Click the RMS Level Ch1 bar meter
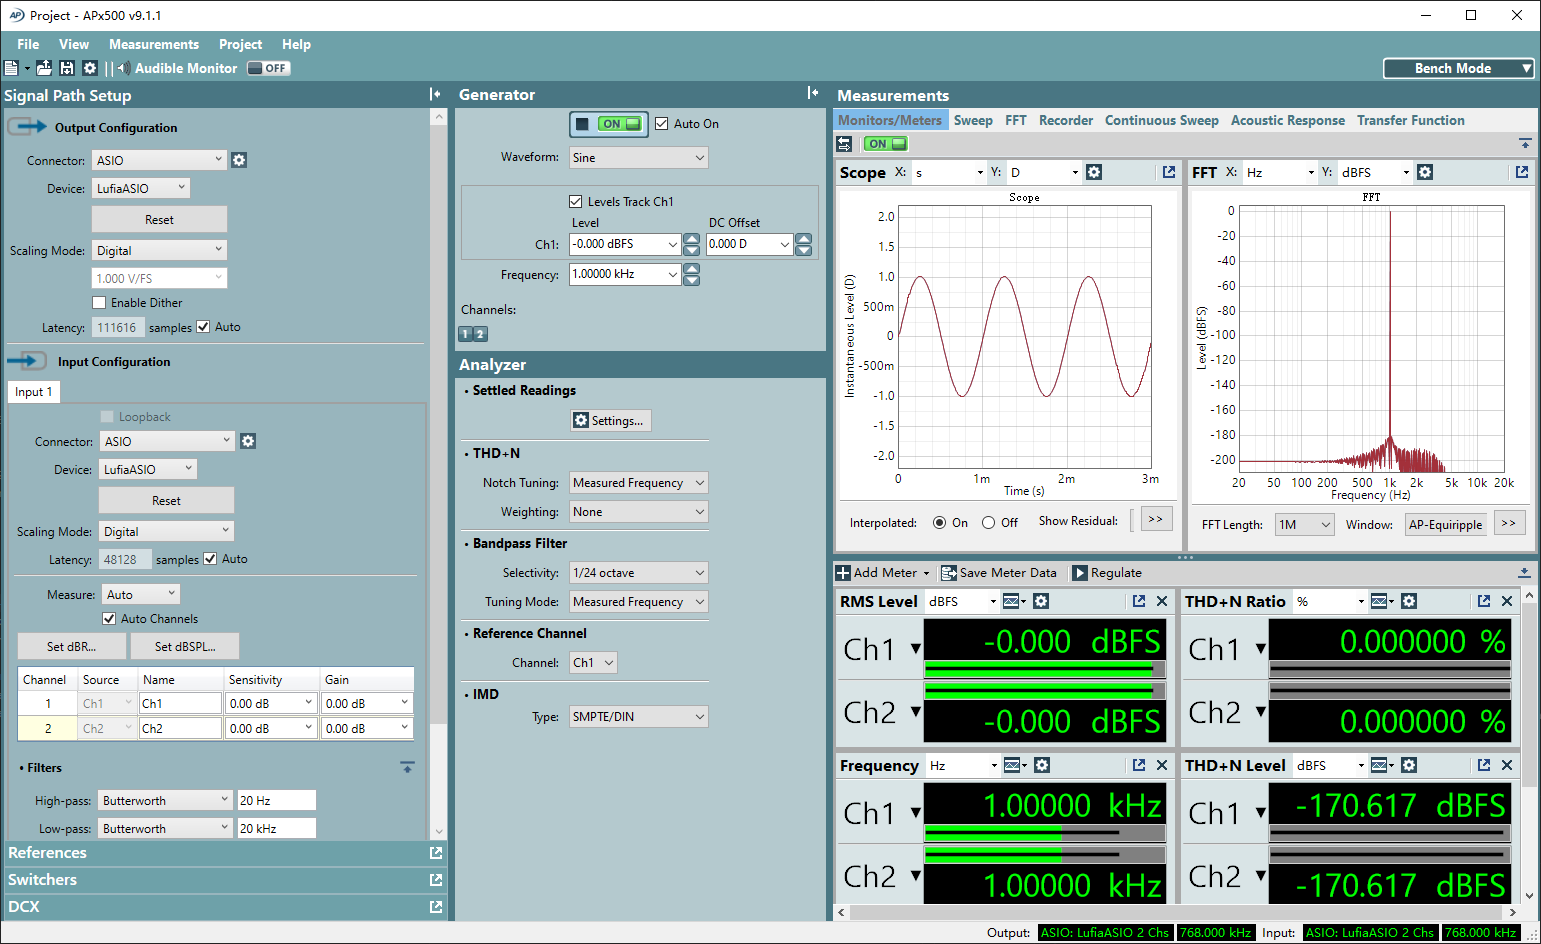This screenshot has height=944, width=1541. pos(1045,669)
